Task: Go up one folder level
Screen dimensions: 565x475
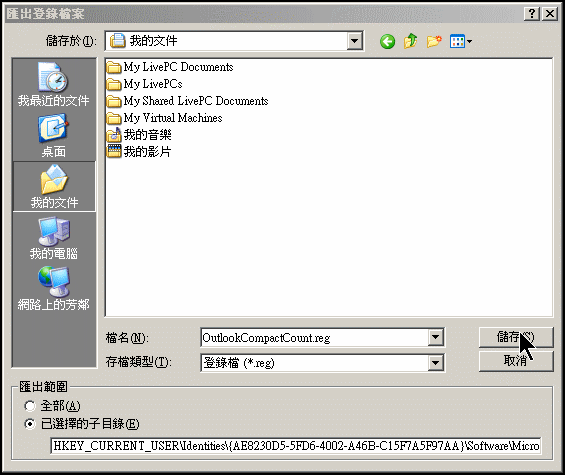Action: 410,41
